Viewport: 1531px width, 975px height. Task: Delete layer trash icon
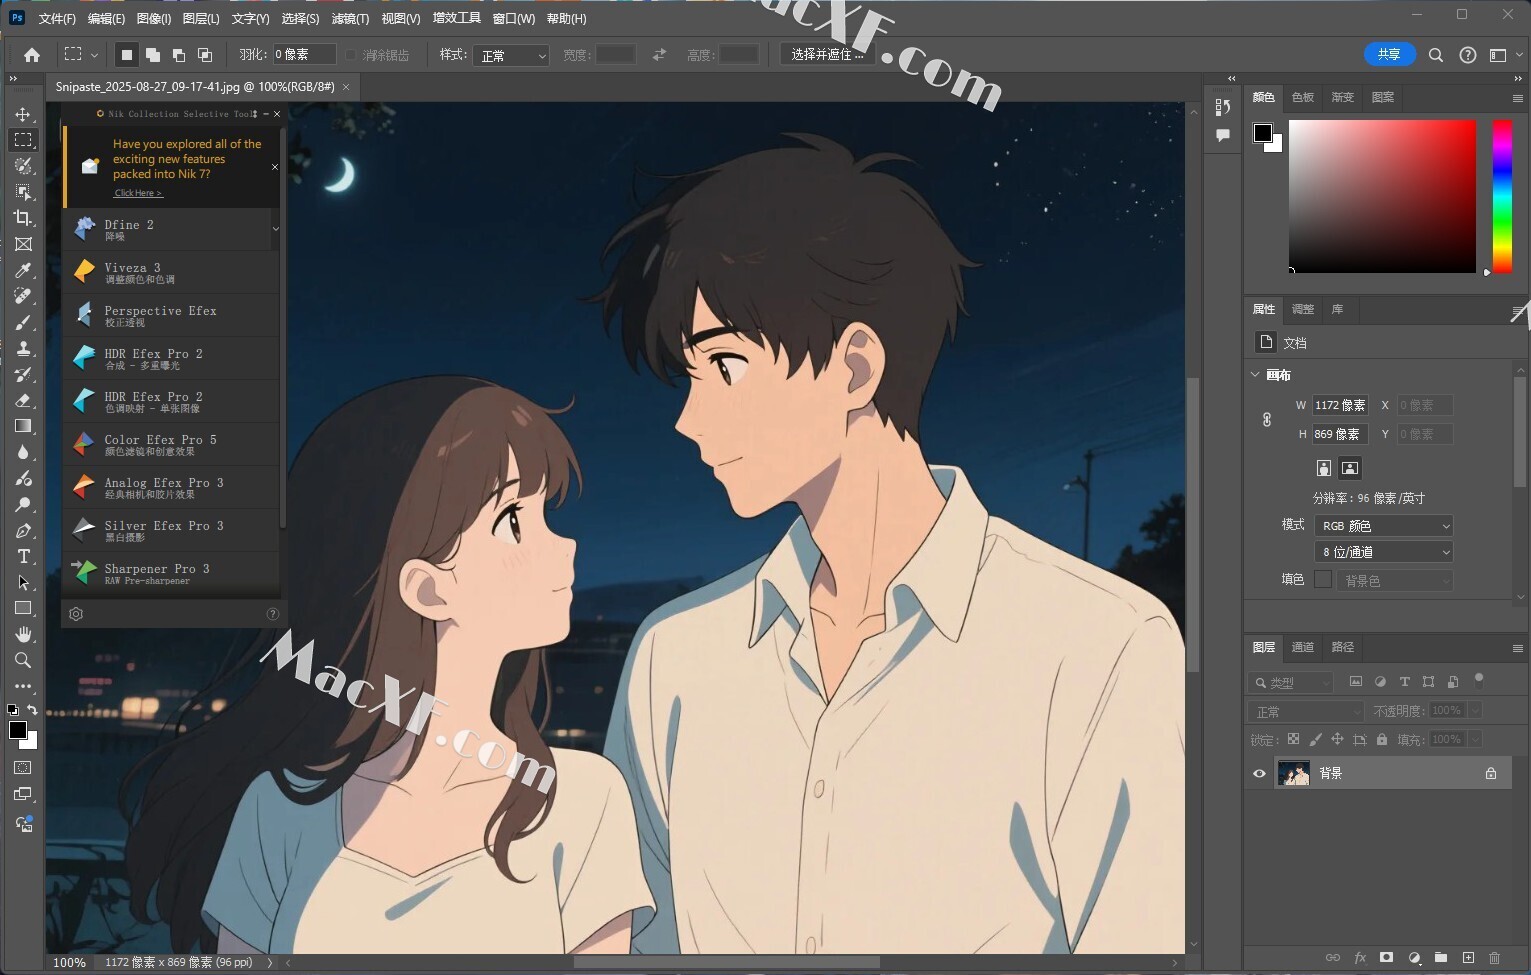point(1495,957)
